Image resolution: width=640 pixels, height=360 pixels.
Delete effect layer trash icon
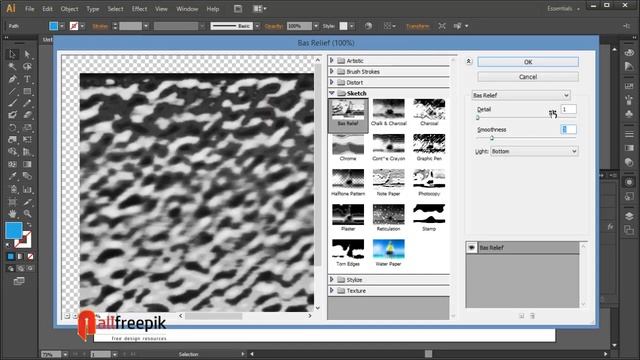point(532,316)
